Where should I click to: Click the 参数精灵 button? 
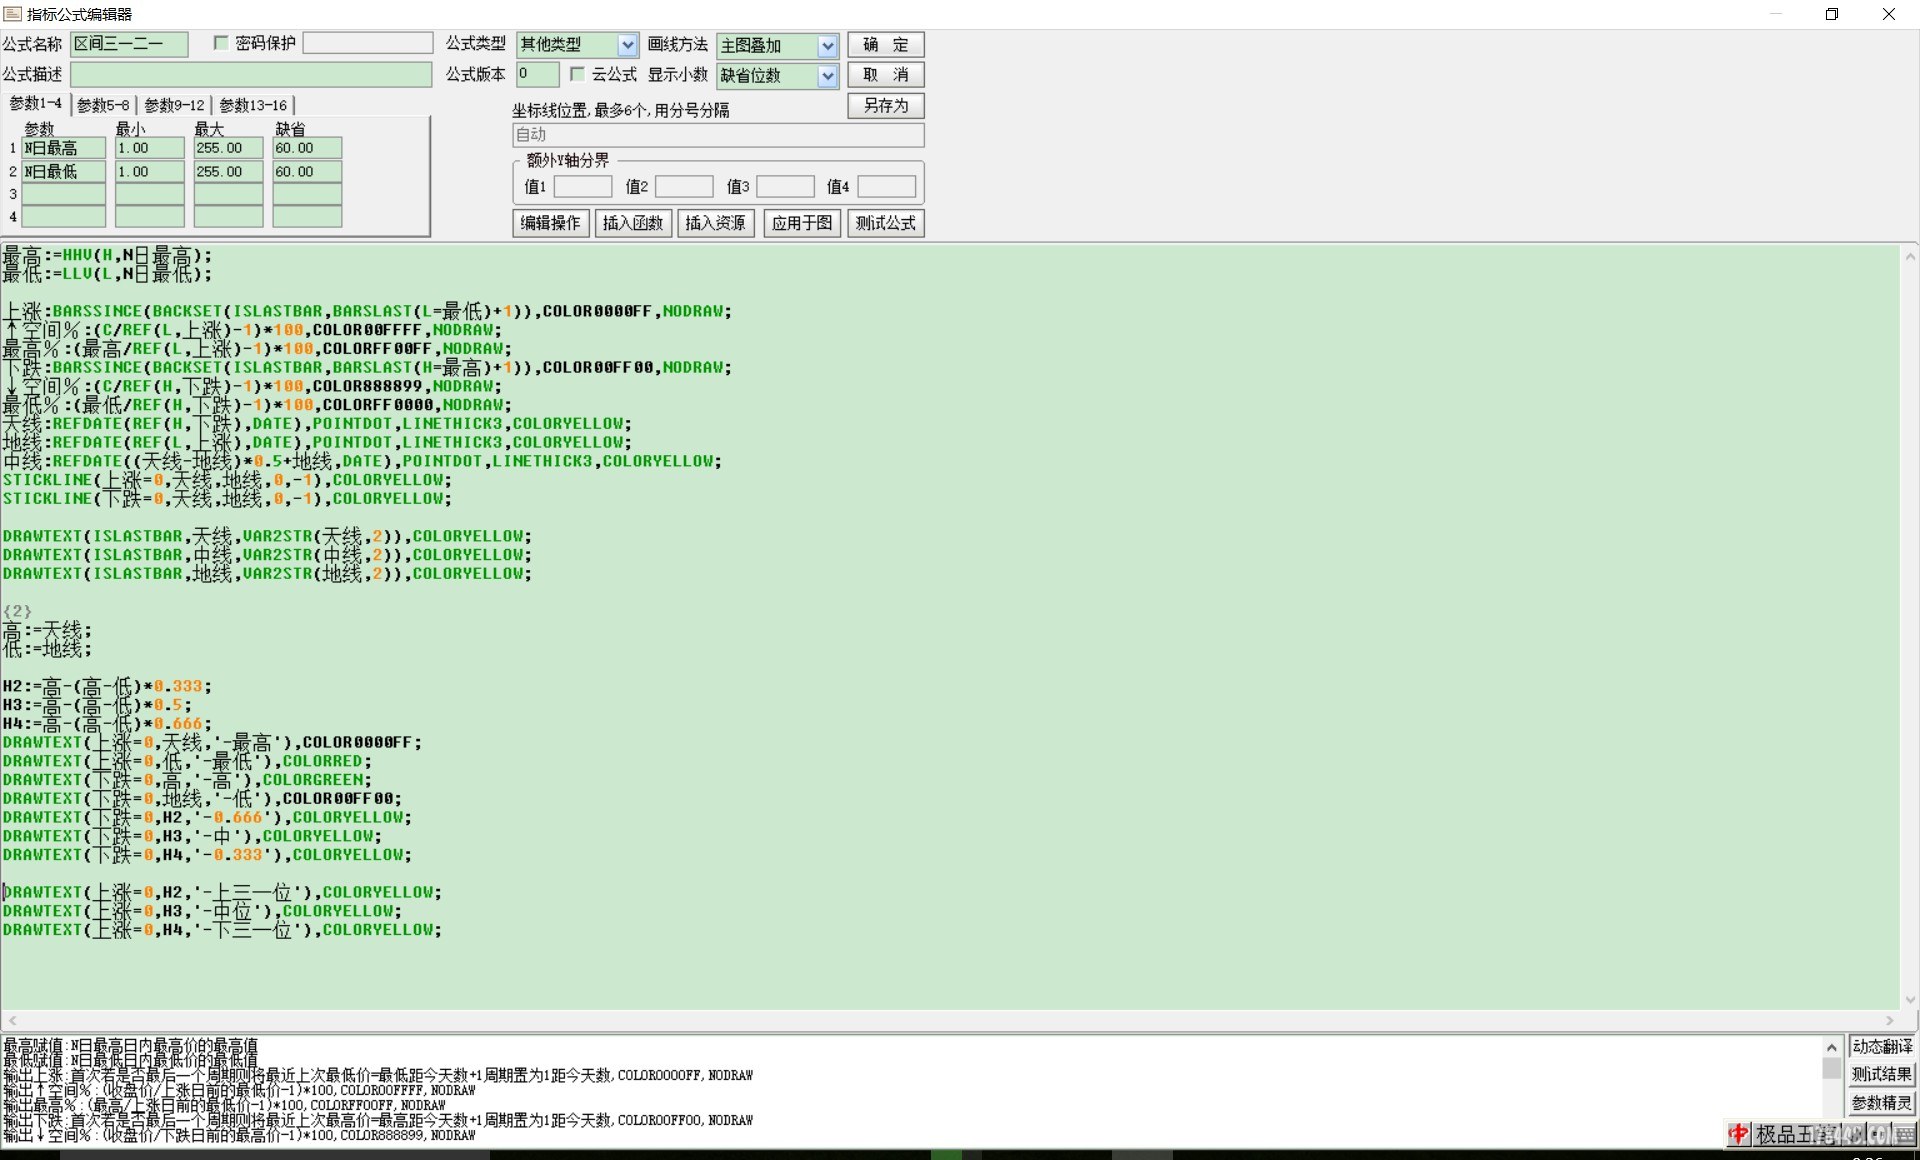pos(1882,1103)
